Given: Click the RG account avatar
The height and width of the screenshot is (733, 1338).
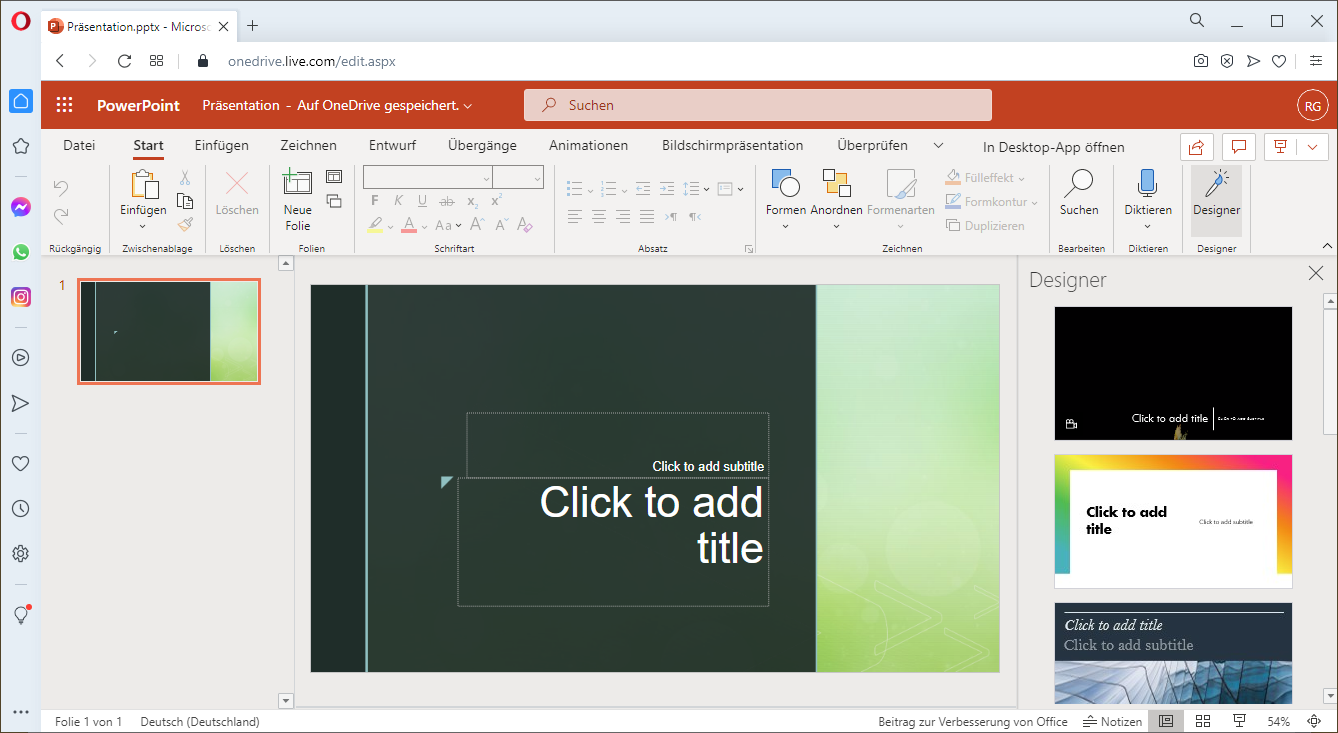Looking at the screenshot, I should pos(1312,105).
